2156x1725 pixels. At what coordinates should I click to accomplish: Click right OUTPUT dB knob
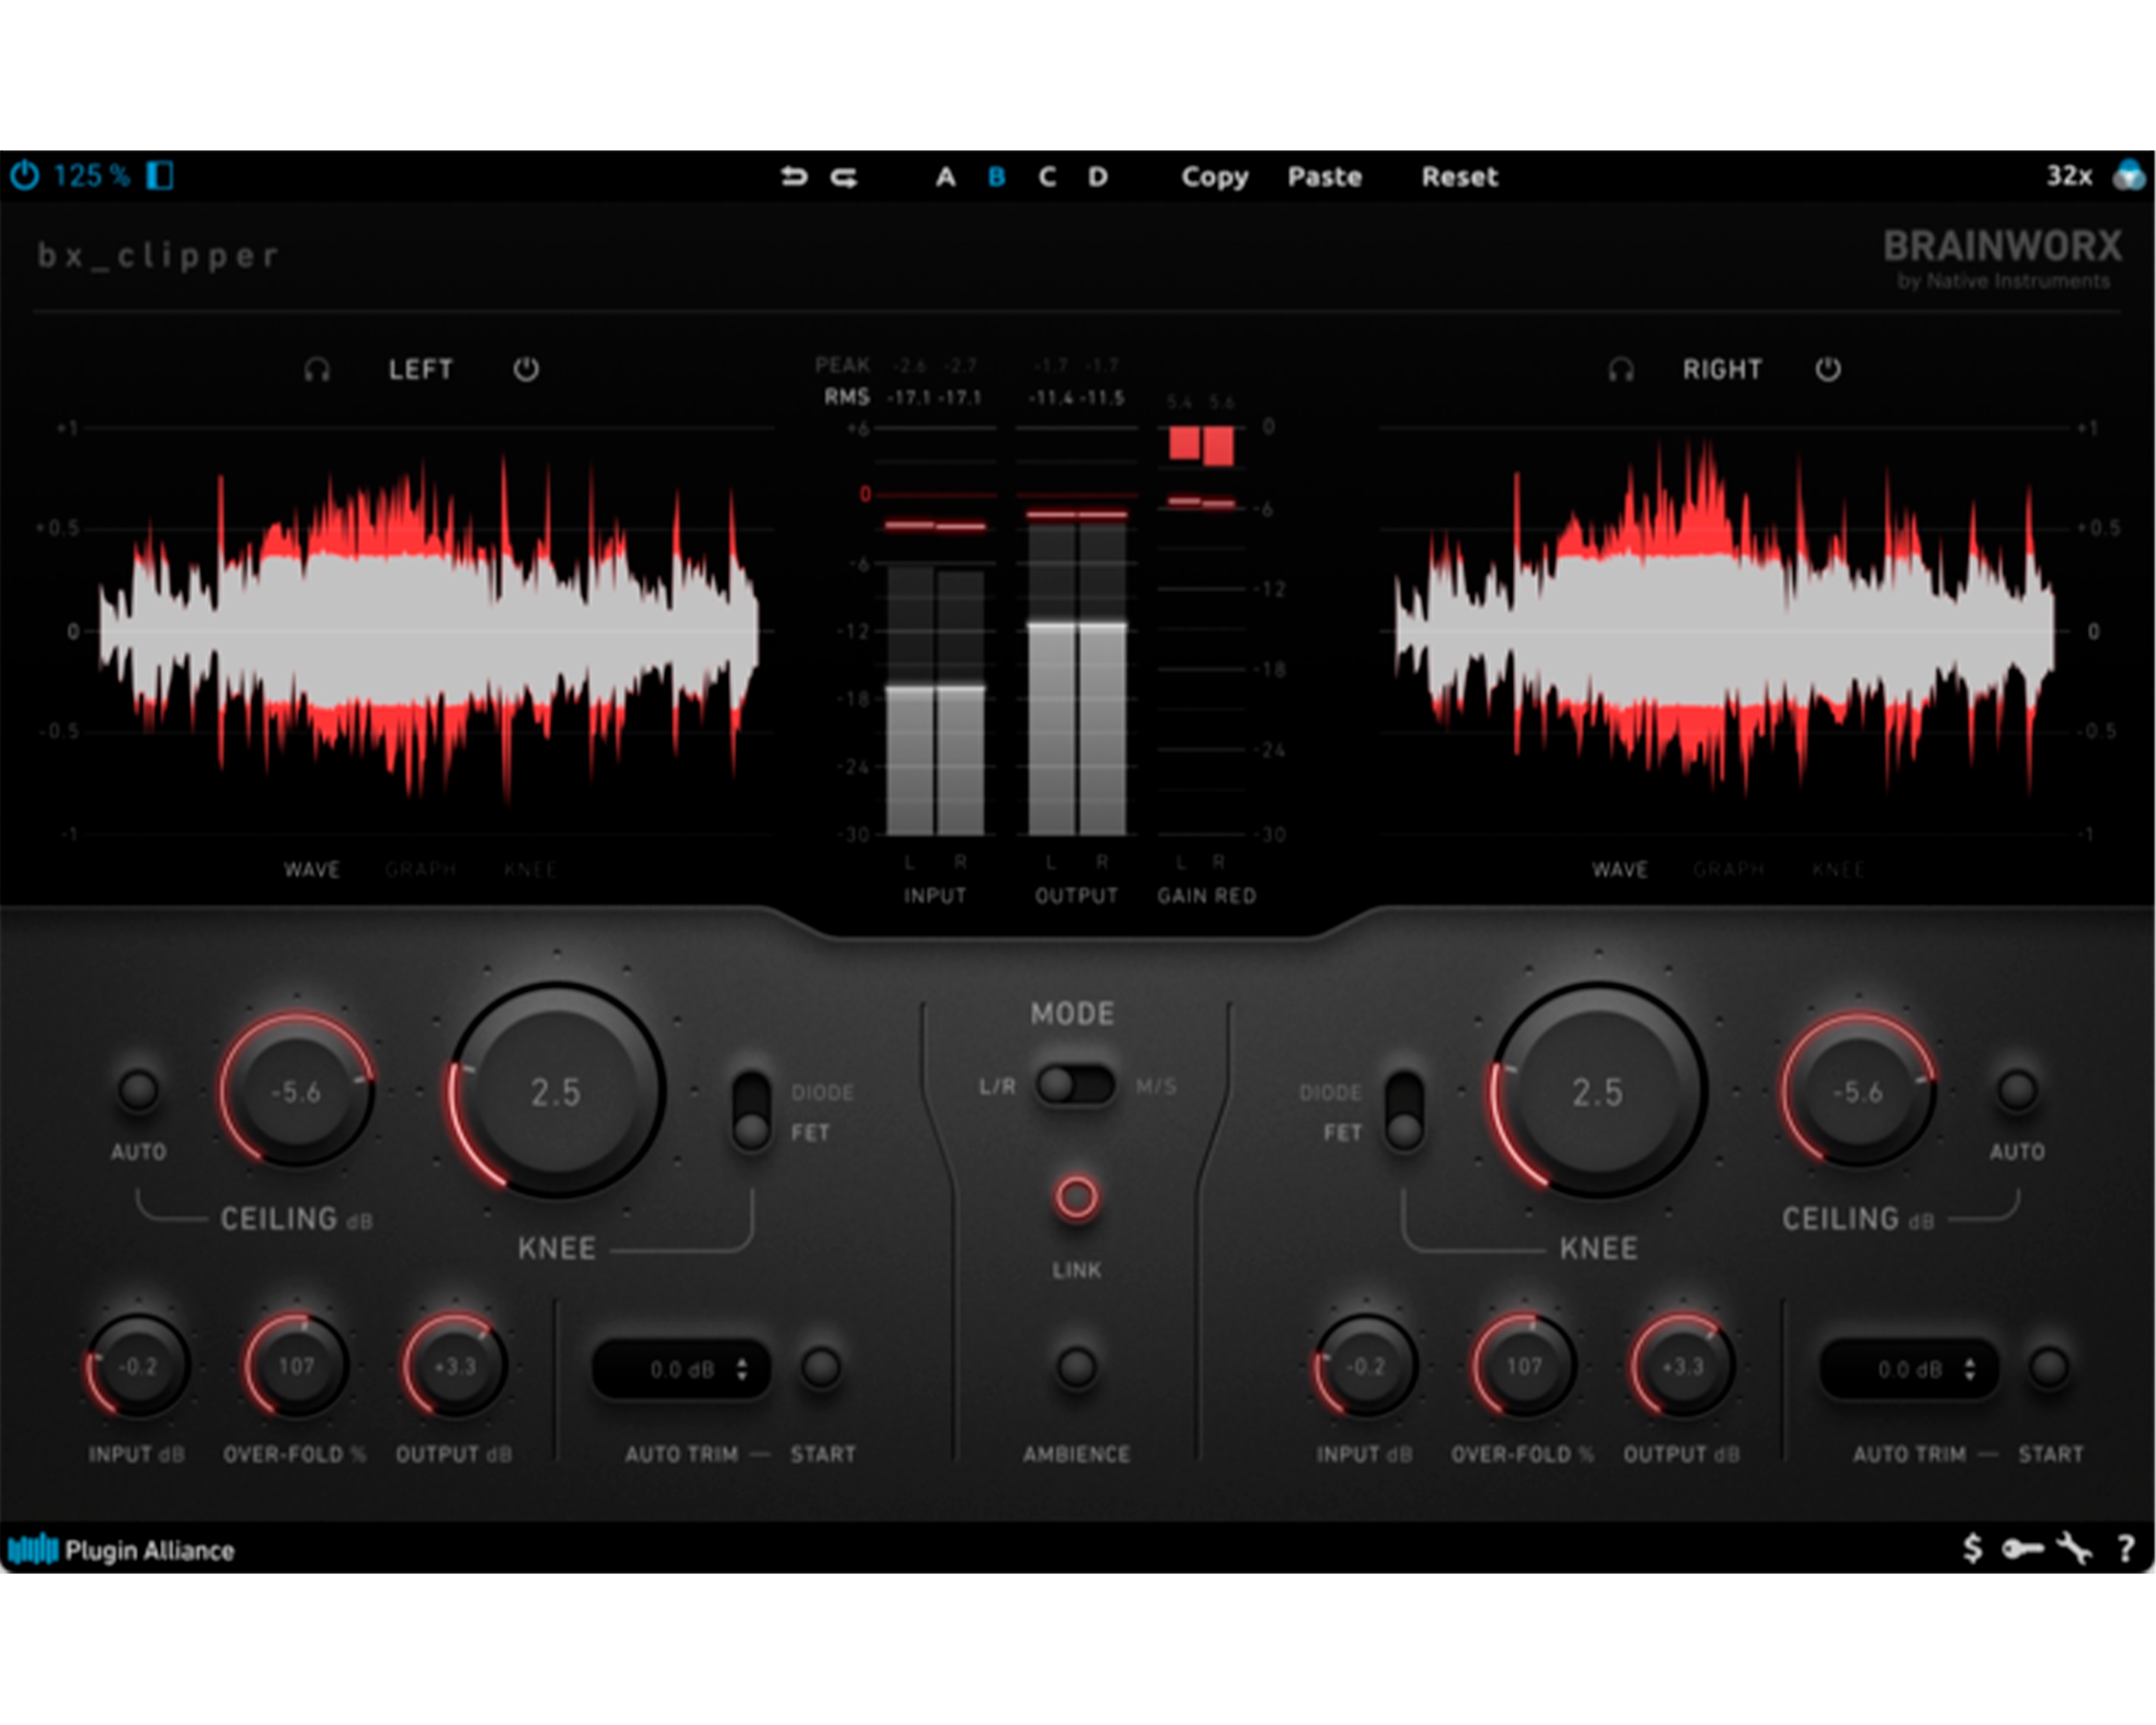coord(1682,1366)
